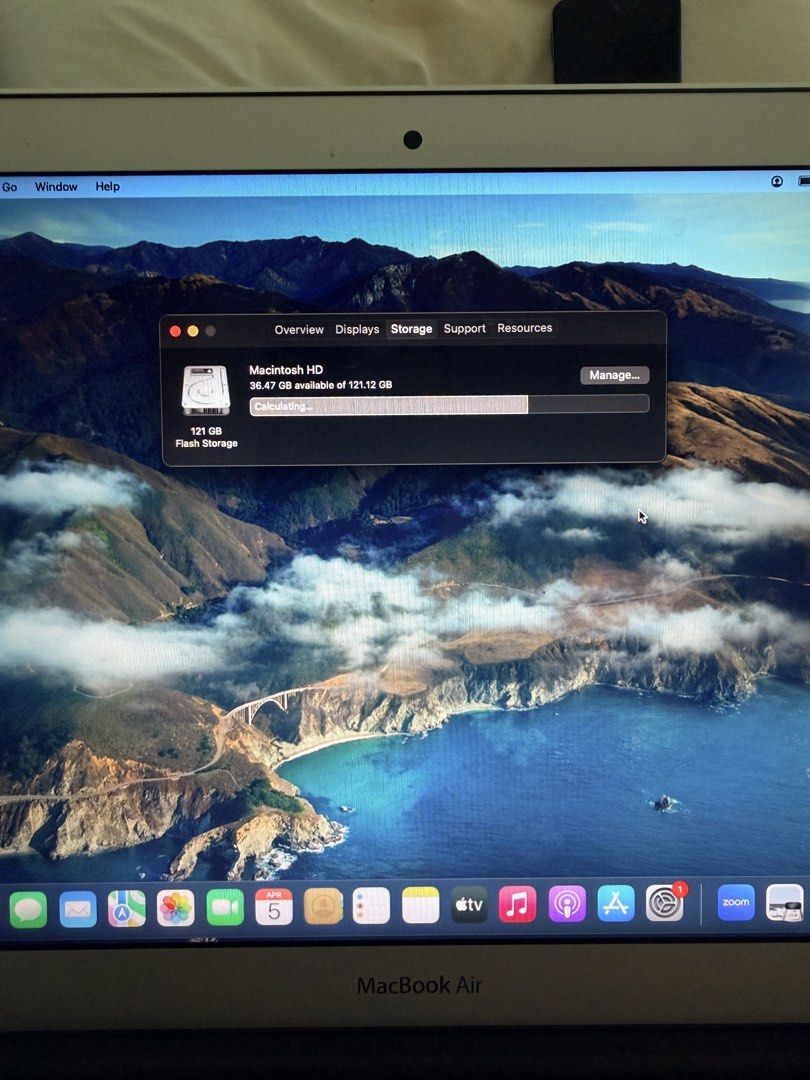Launch Podcasts from the Dock
This screenshot has height=1080, width=810.
click(567, 904)
